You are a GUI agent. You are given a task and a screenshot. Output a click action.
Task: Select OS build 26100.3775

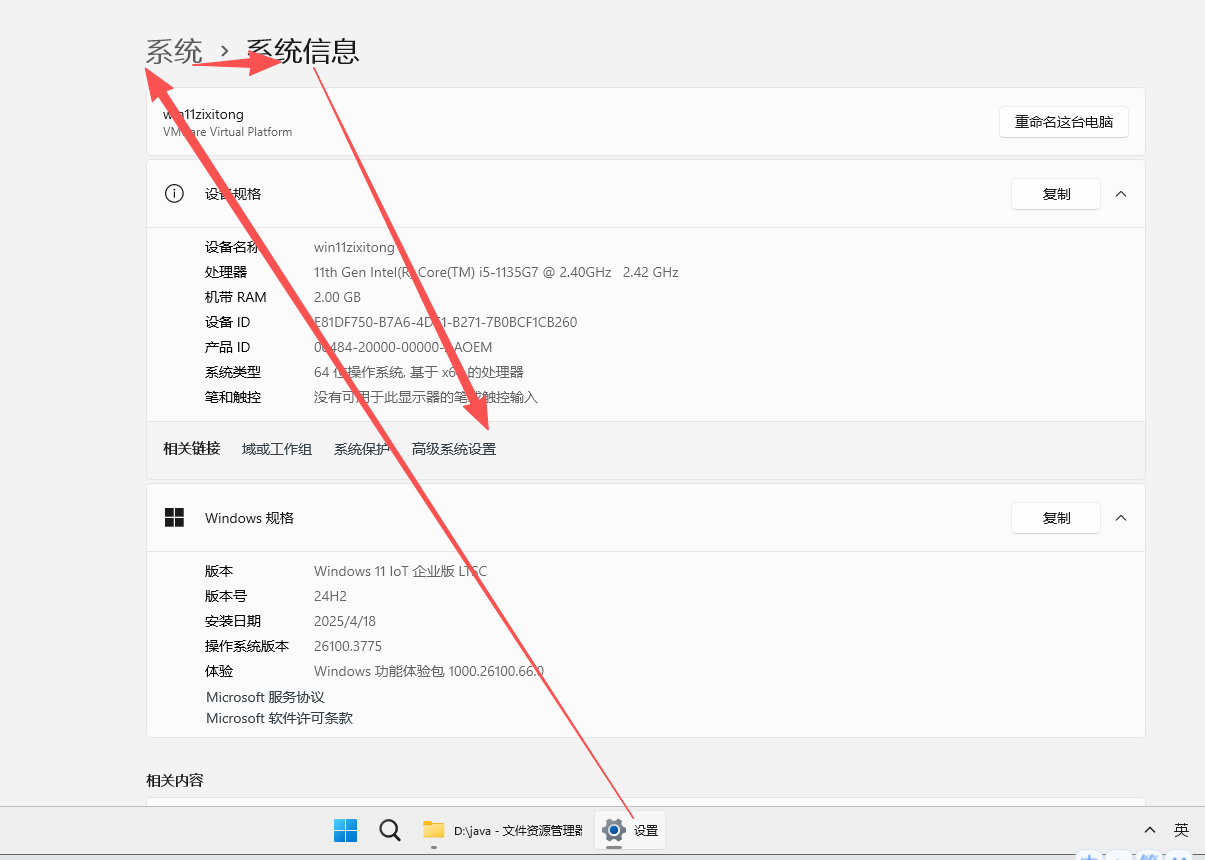coord(348,646)
